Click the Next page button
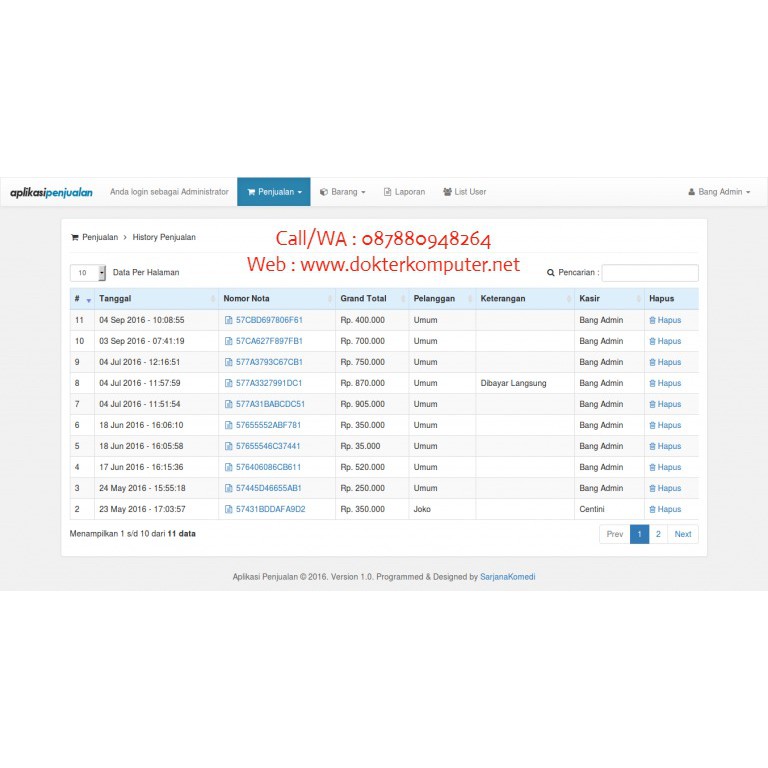The width and height of the screenshot is (768, 768). click(683, 534)
